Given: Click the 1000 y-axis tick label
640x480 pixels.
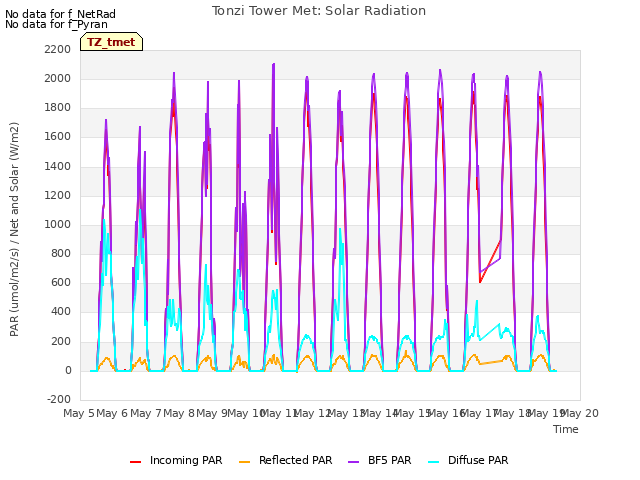Looking at the screenshot, I should coord(58,224).
